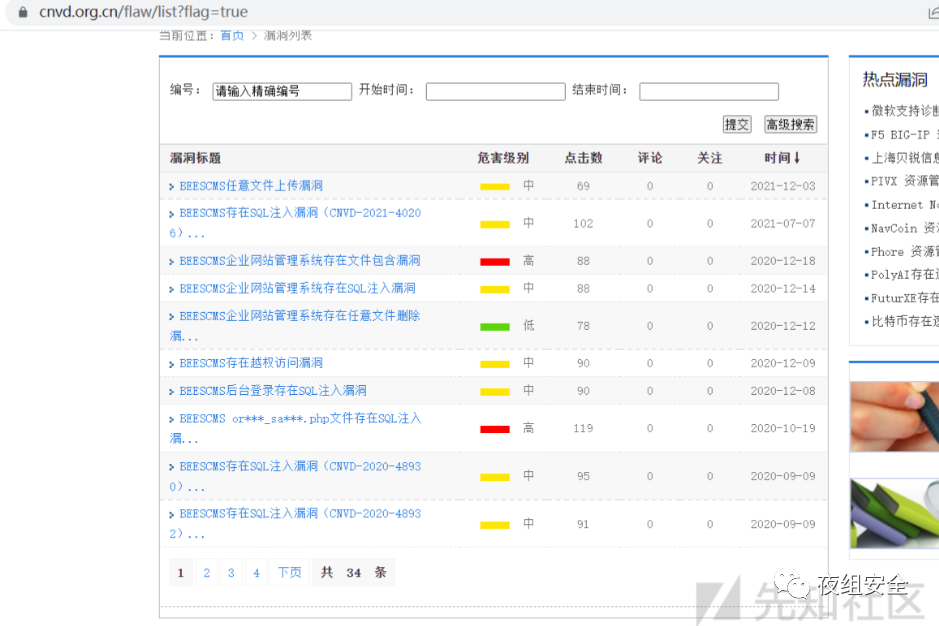Click sidebar image of green and purple folders
939x626 pixels.
click(895, 513)
